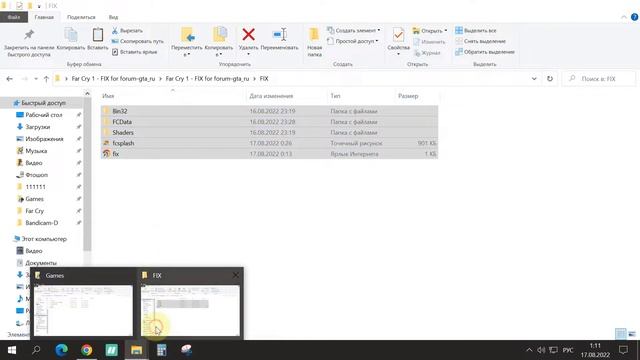This screenshot has width=640, height=360.
Task: Sort by the Размер column header
Action: [408, 96]
